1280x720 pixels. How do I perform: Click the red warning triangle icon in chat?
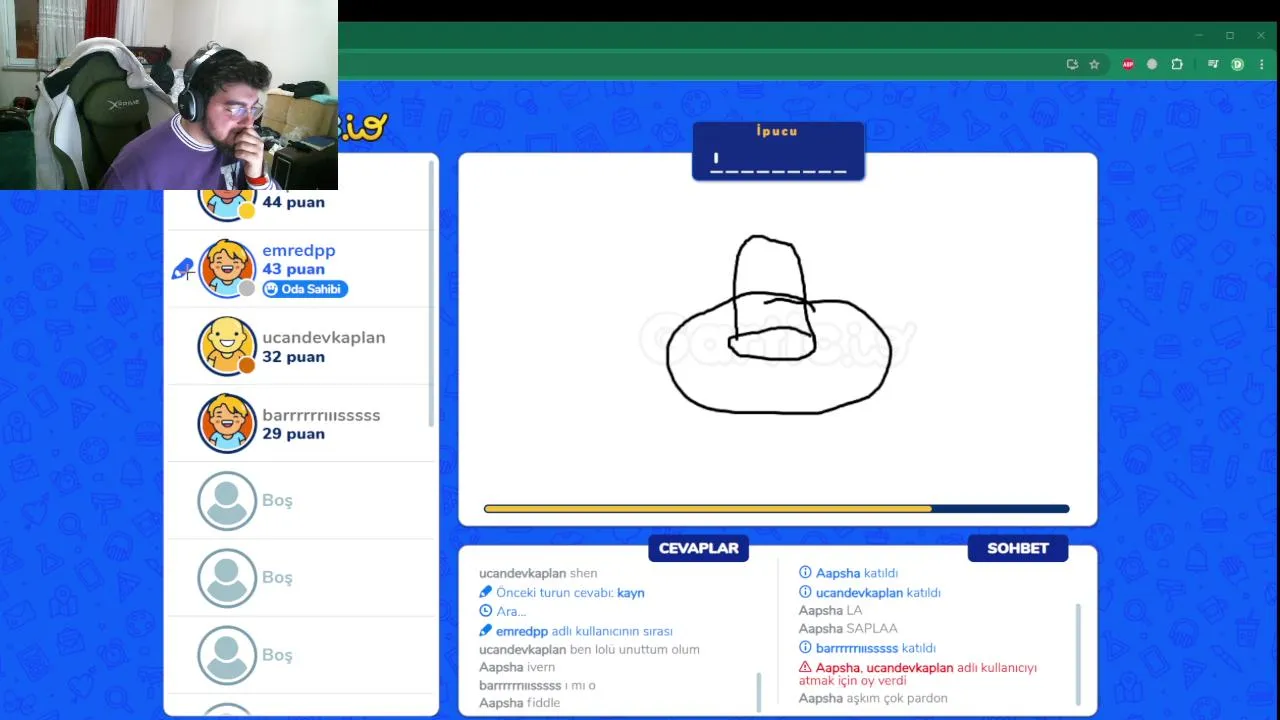pos(805,667)
